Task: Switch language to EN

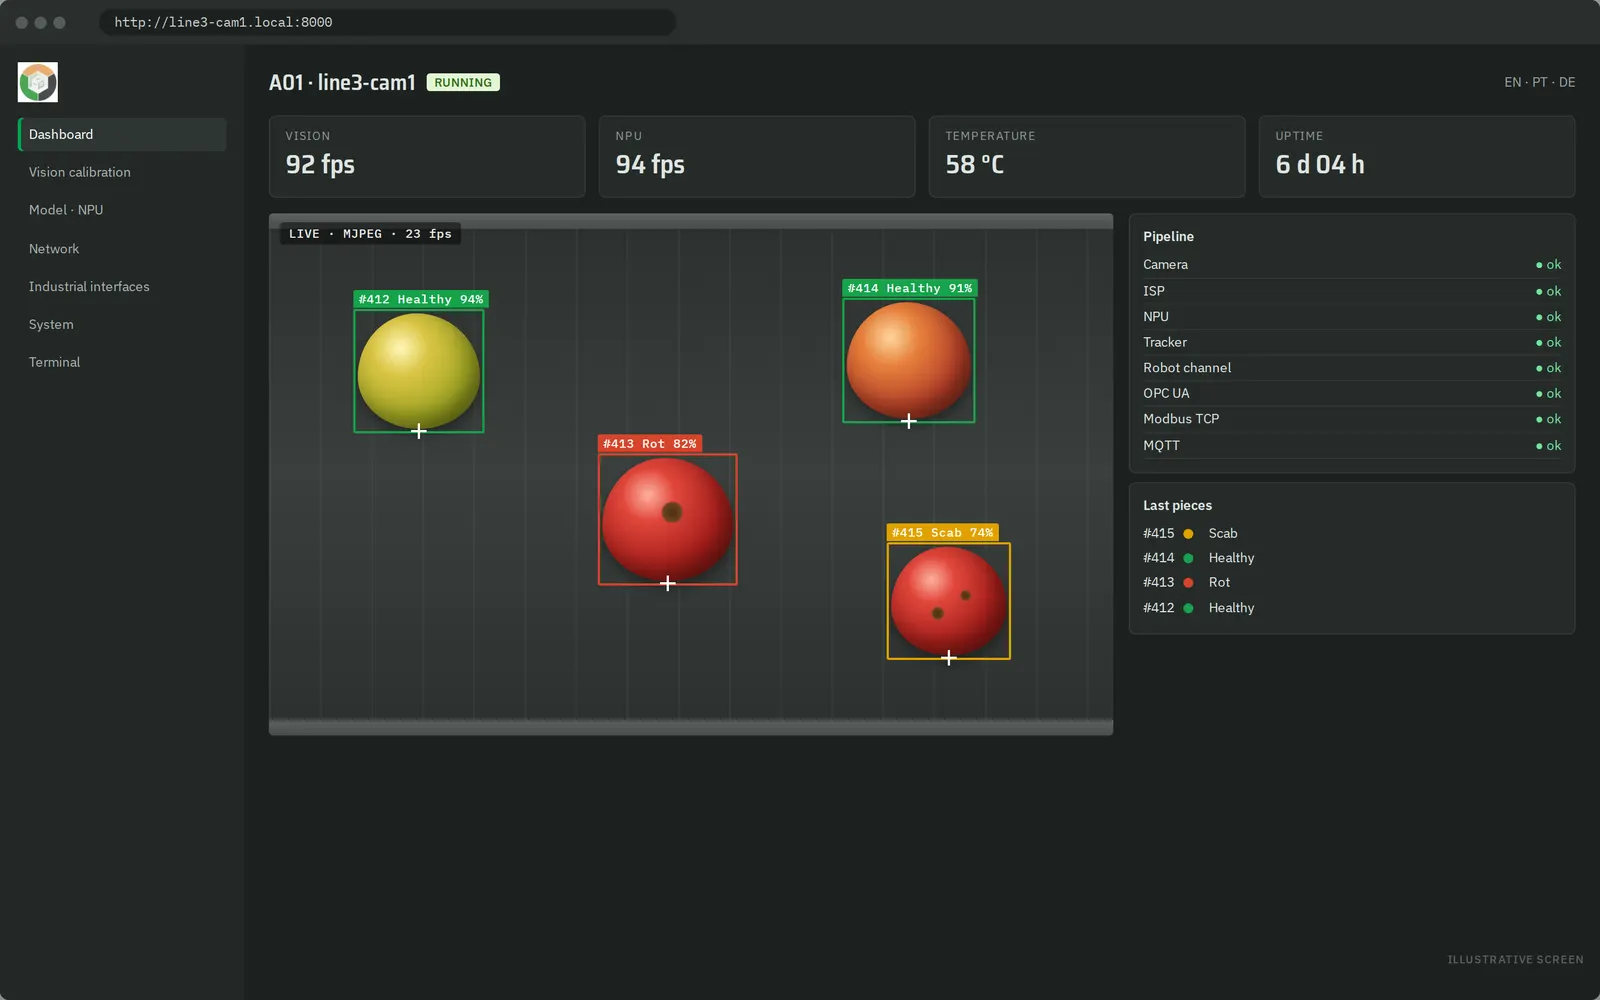Action: point(1512,82)
